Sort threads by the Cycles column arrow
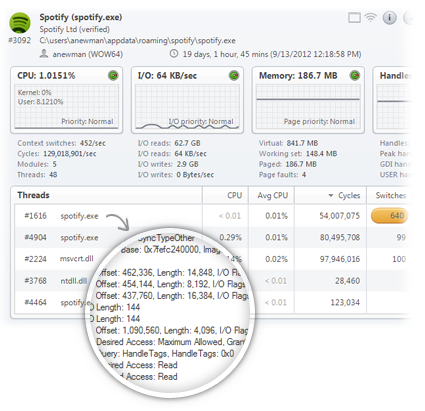This screenshot has height=411, width=425. tap(331, 195)
